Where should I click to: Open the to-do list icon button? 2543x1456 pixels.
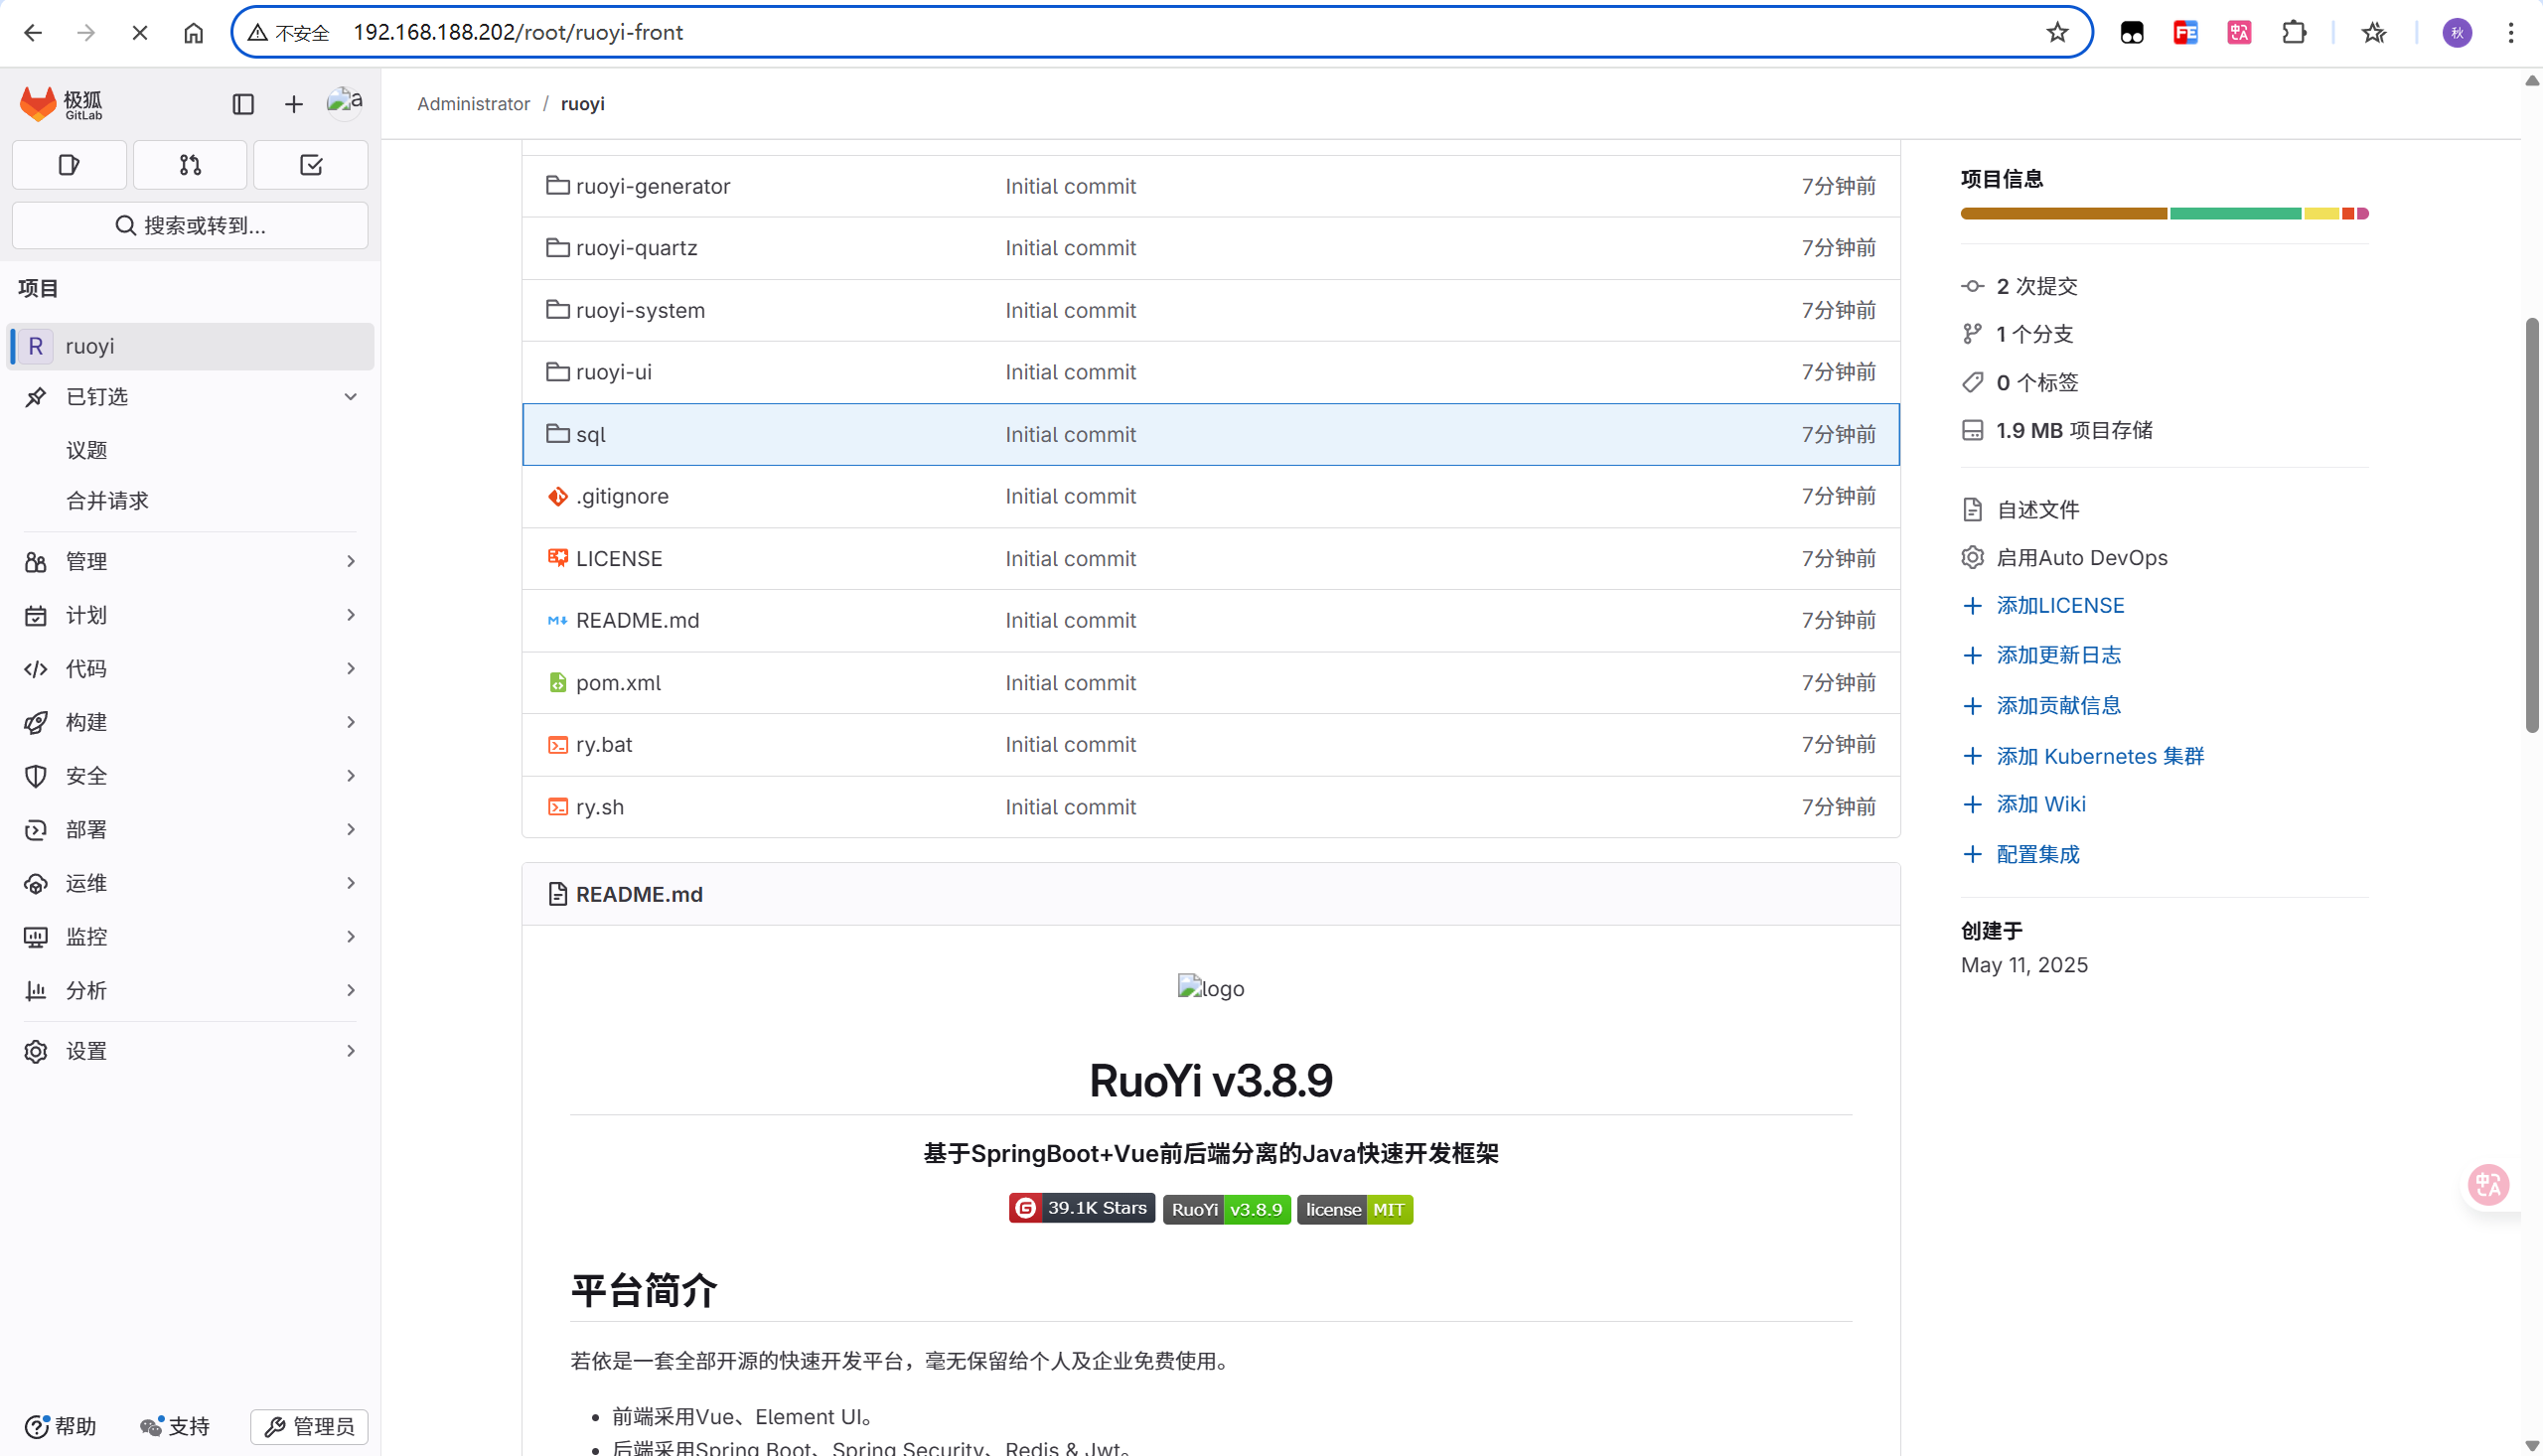coord(311,165)
